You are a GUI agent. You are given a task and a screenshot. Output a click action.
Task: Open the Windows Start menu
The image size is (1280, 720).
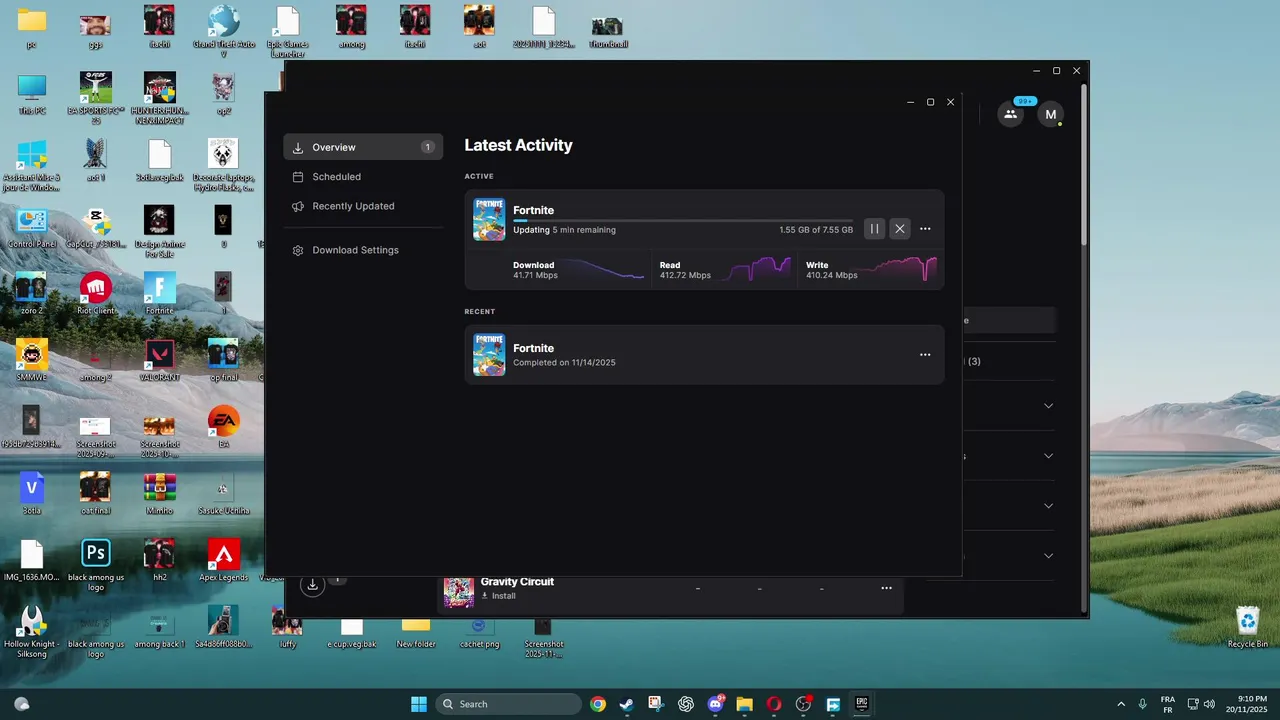[x=419, y=704]
